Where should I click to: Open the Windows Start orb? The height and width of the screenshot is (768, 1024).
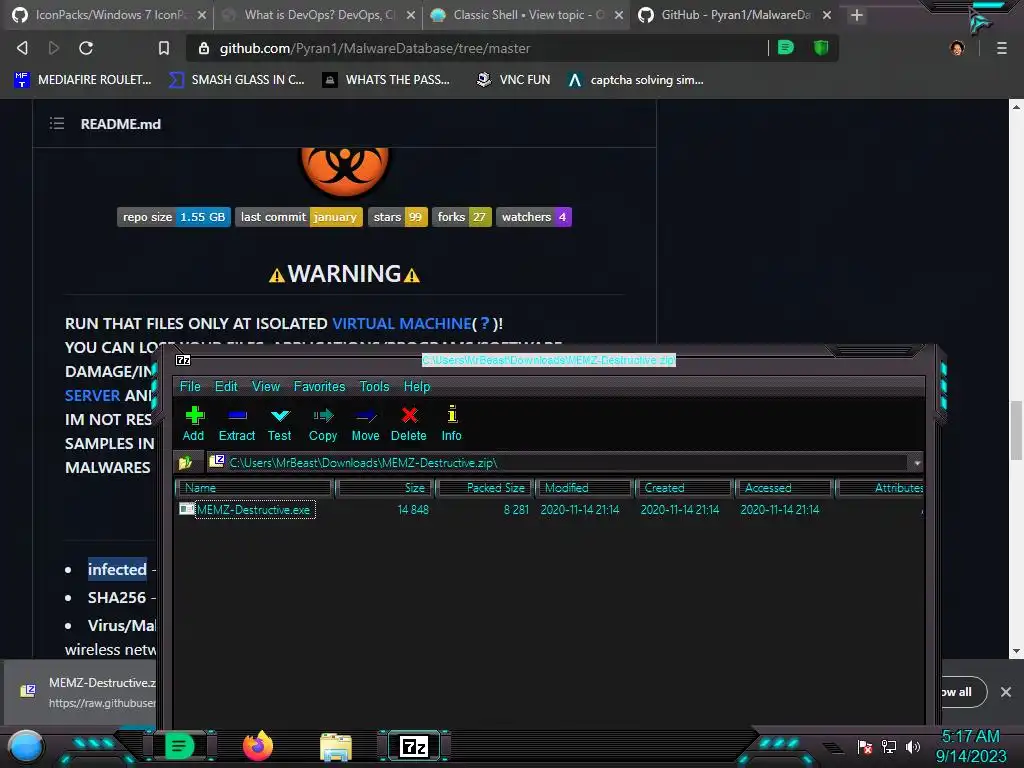click(26, 747)
